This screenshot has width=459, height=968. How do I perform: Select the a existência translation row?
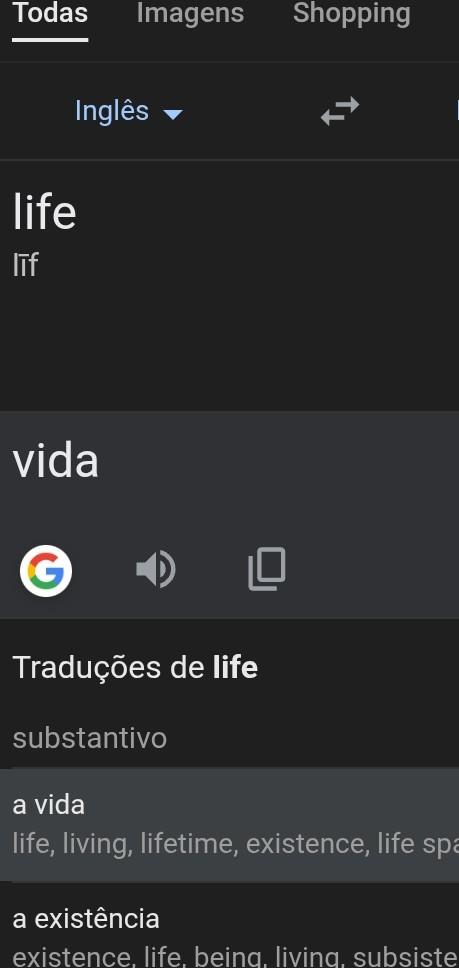pyautogui.click(x=230, y=926)
